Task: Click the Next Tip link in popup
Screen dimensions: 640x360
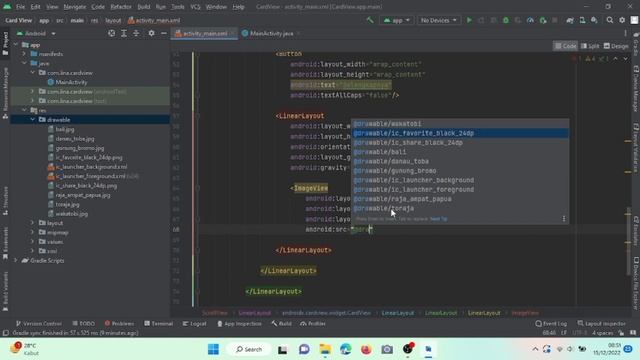Action: [x=439, y=219]
